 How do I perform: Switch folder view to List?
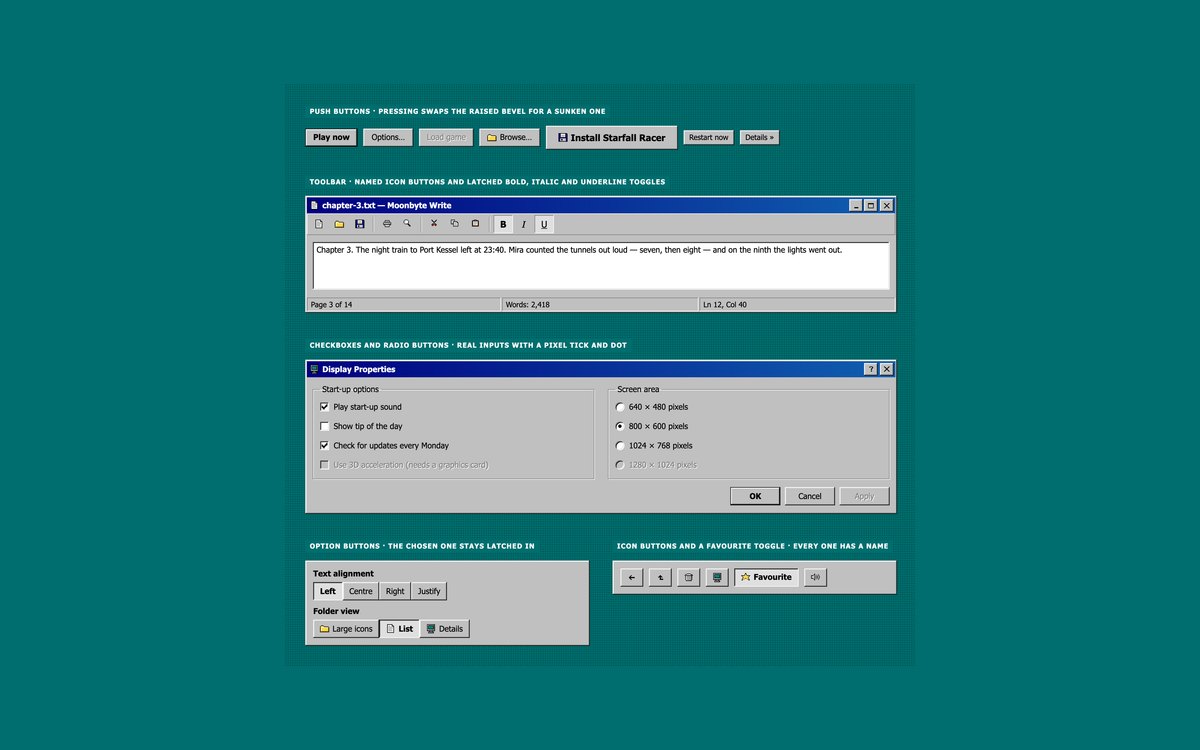[400, 629]
